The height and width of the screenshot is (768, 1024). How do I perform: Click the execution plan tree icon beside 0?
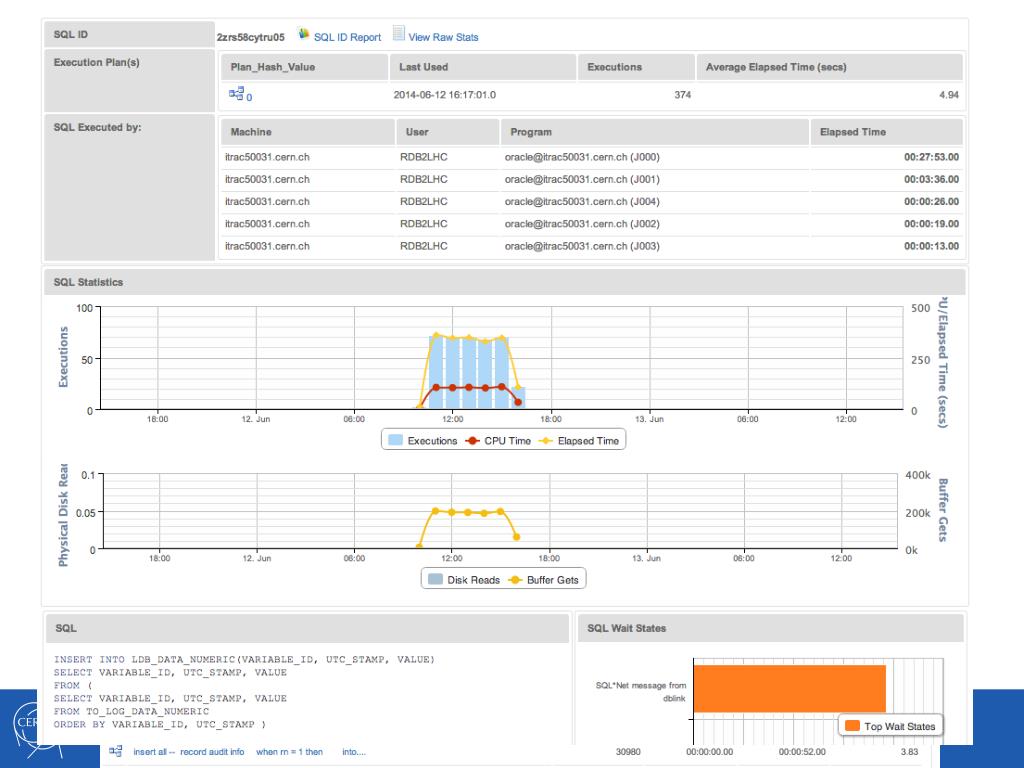point(236,94)
